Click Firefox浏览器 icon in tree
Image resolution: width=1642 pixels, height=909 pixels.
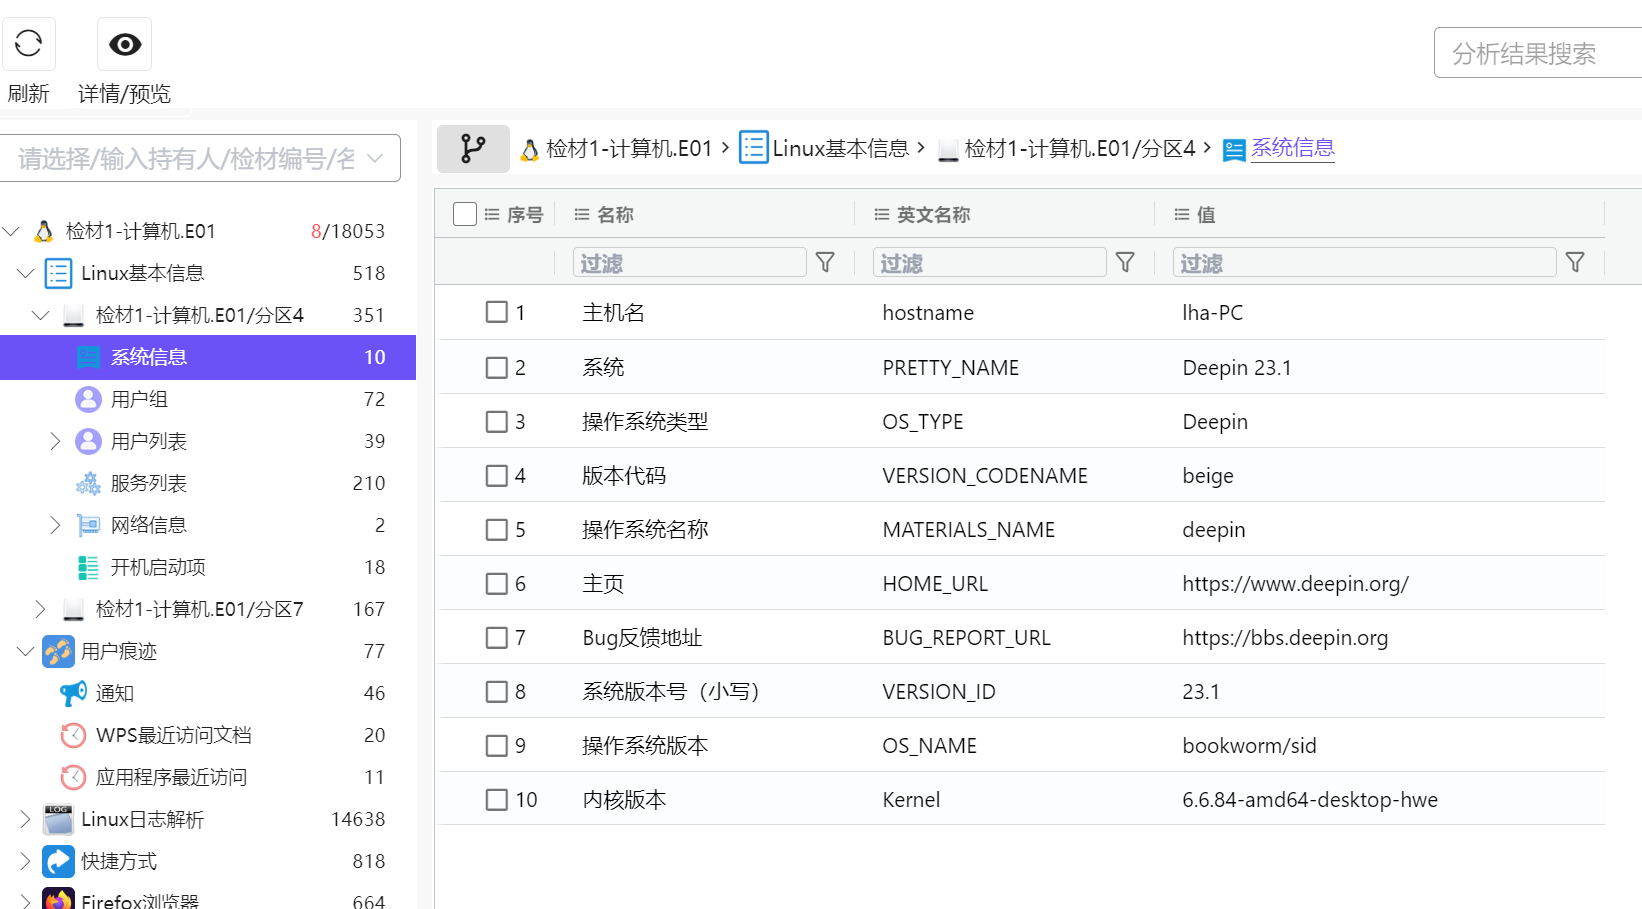58,899
